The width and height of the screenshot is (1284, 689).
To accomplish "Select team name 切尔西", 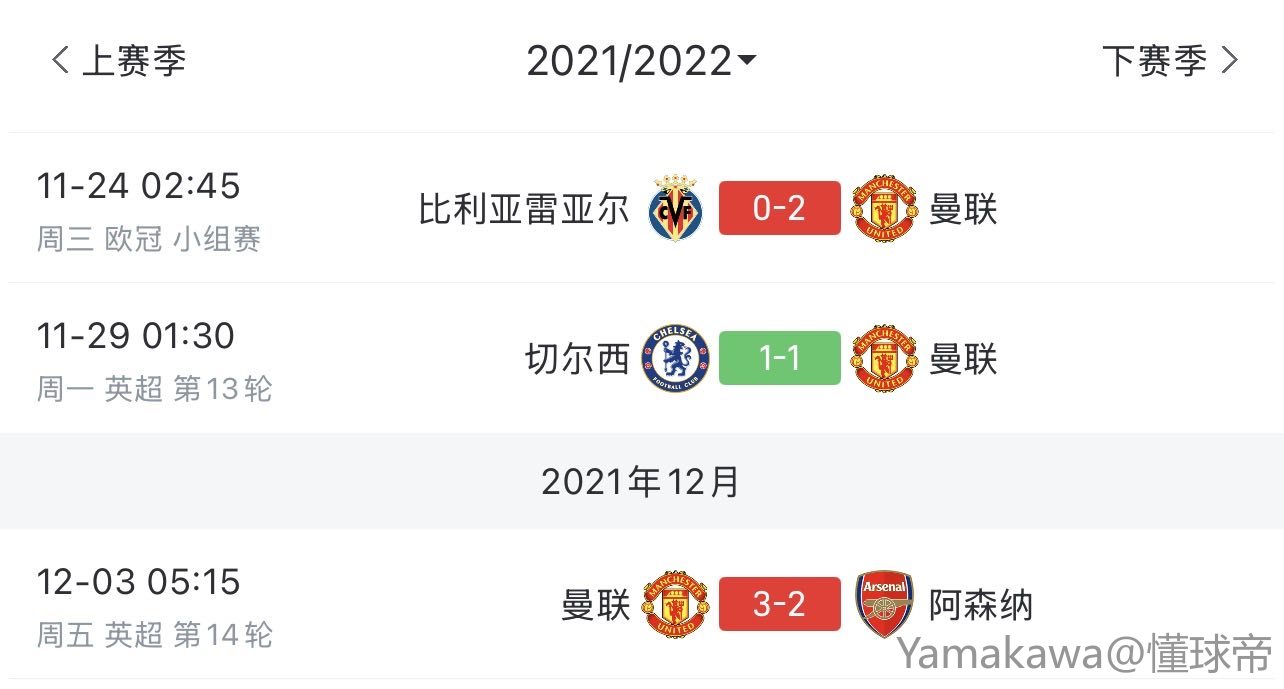I will 577,359.
